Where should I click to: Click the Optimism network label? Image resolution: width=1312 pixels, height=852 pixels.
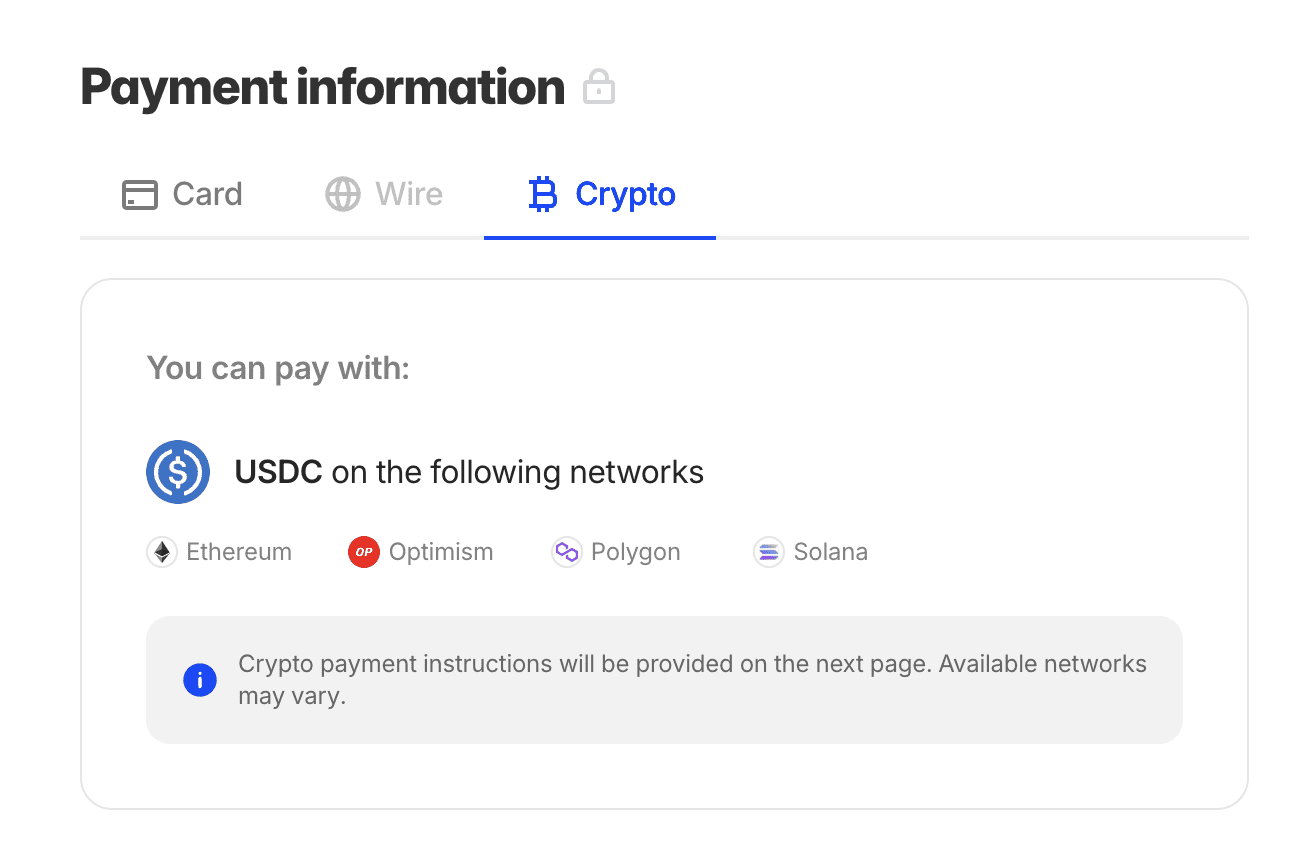click(x=441, y=552)
